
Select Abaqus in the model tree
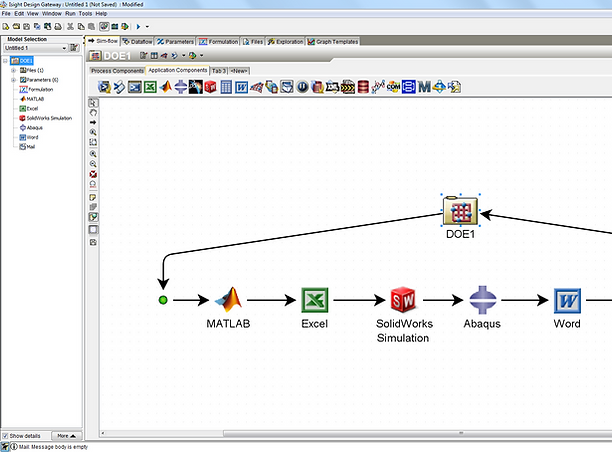(31, 128)
